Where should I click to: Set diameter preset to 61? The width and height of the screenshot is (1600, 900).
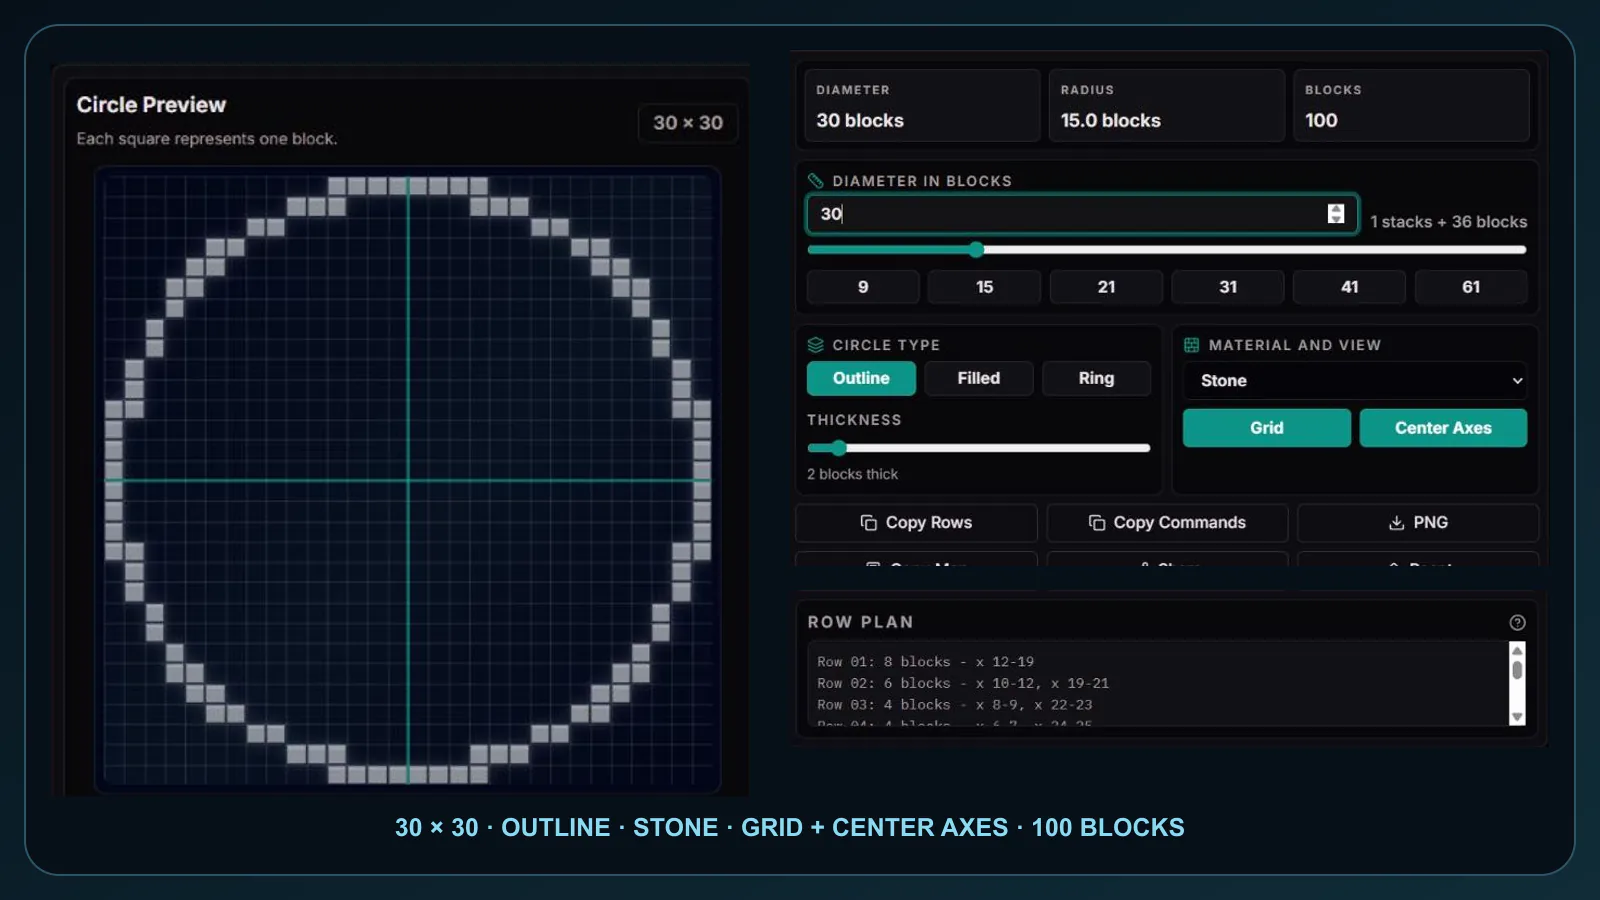[x=1471, y=287]
